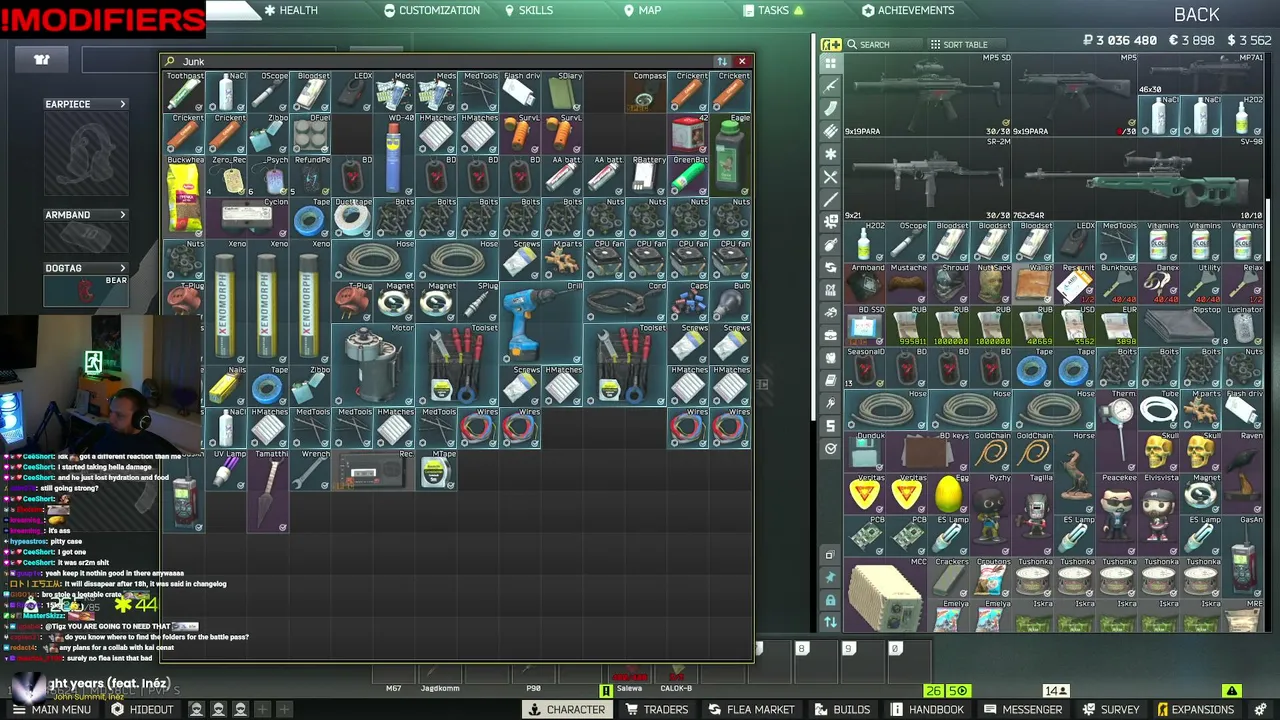This screenshot has height=720, width=1280.
Task: Click the SR-2M weapon in stash
Action: point(928,179)
